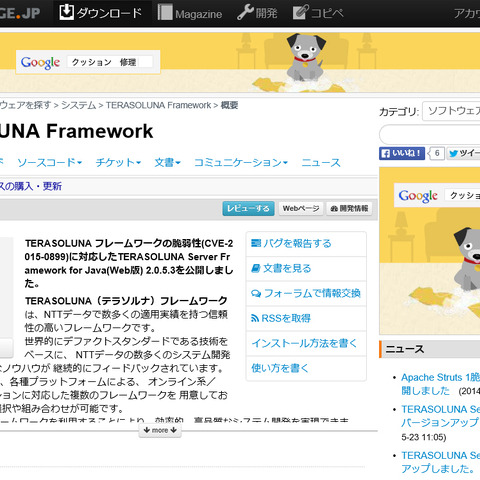The height and width of the screenshot is (480, 480).
Task: Click the ニュース sidebar section header
Action: coord(430,349)
